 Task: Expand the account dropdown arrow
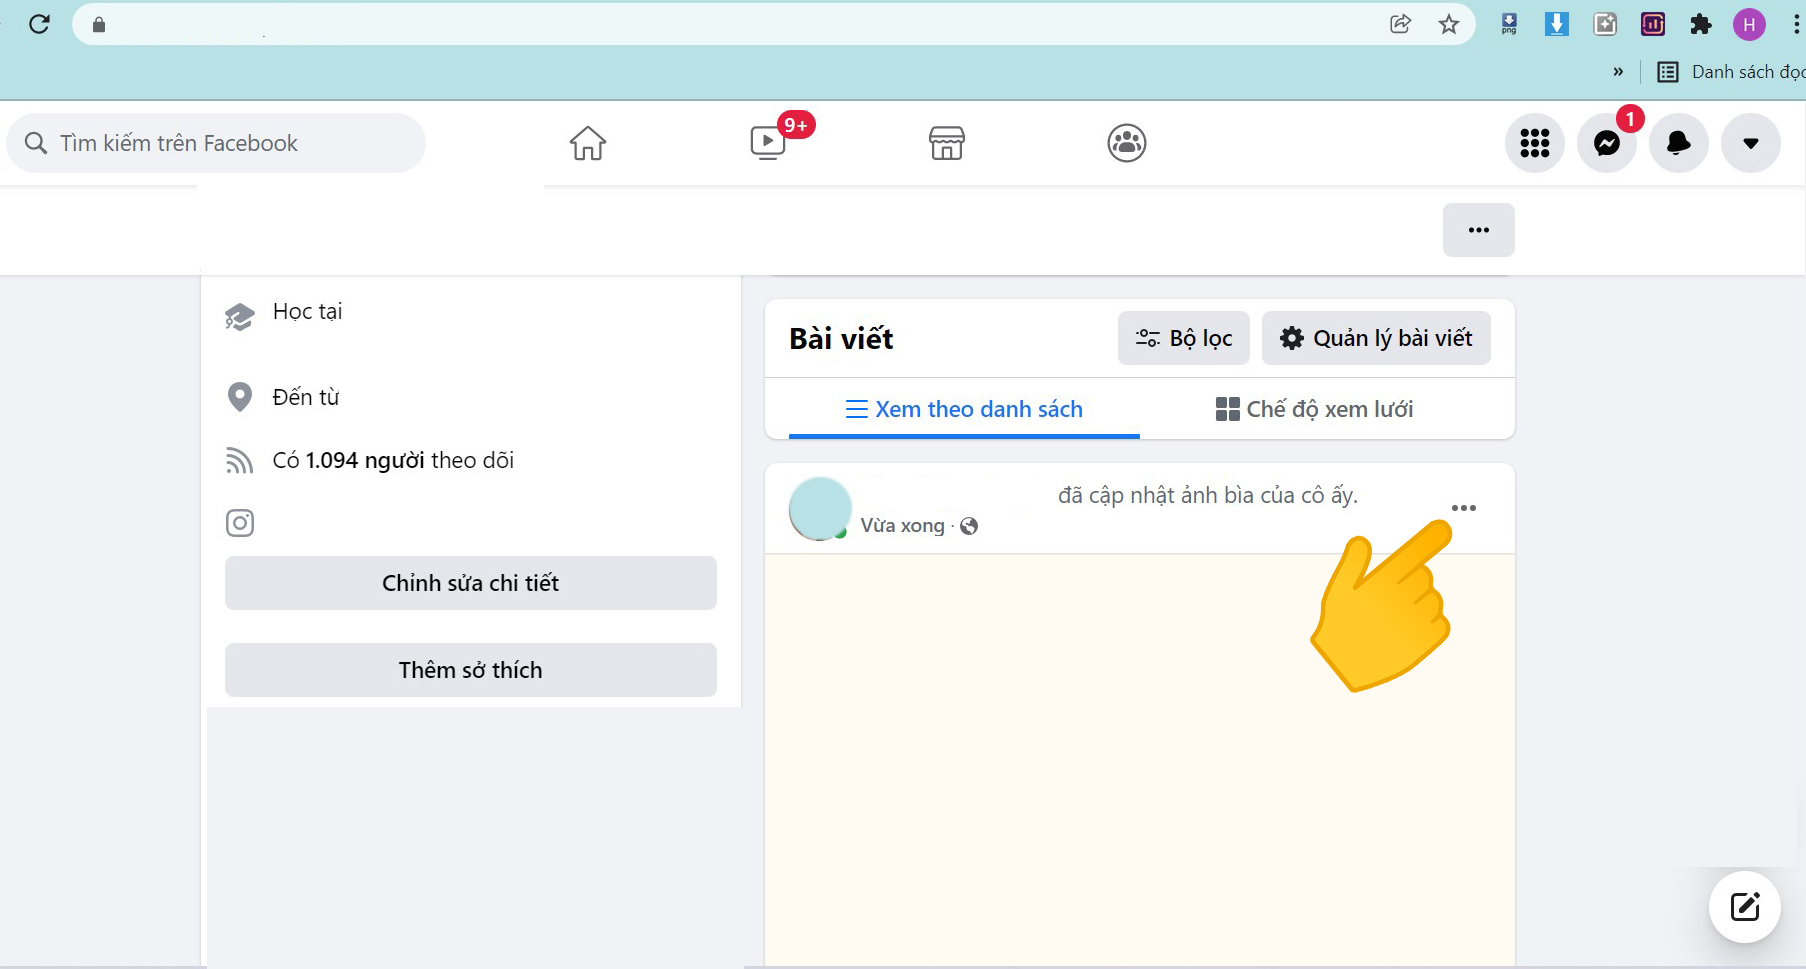click(x=1750, y=143)
